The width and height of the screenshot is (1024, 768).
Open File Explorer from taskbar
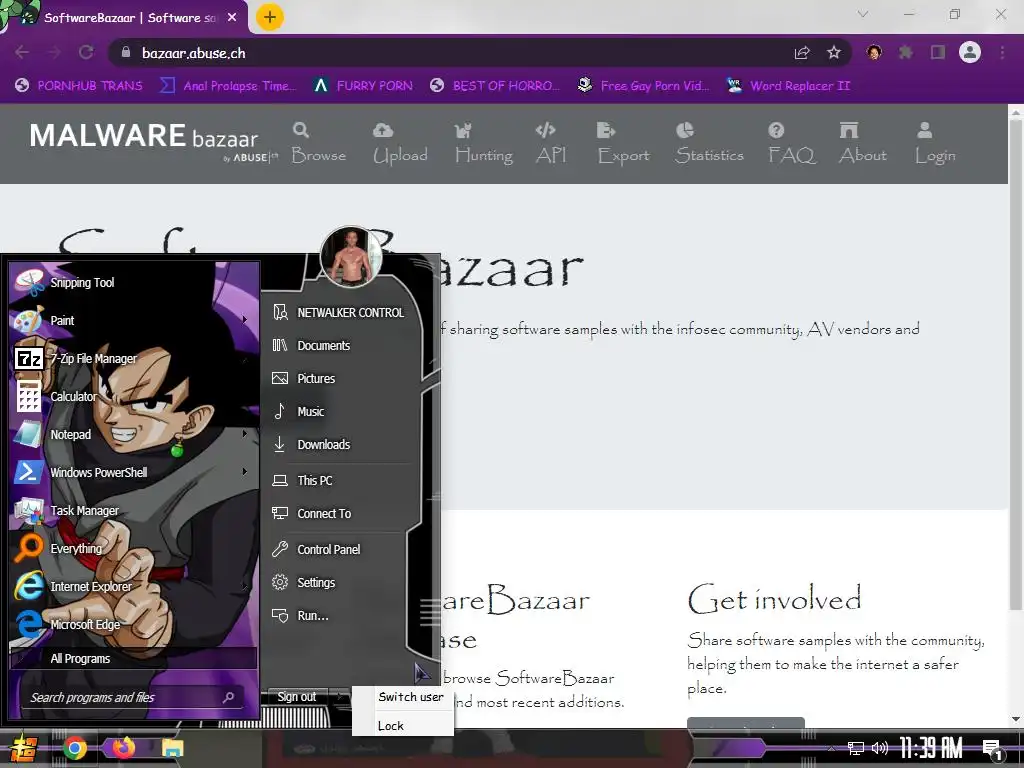tap(172, 748)
